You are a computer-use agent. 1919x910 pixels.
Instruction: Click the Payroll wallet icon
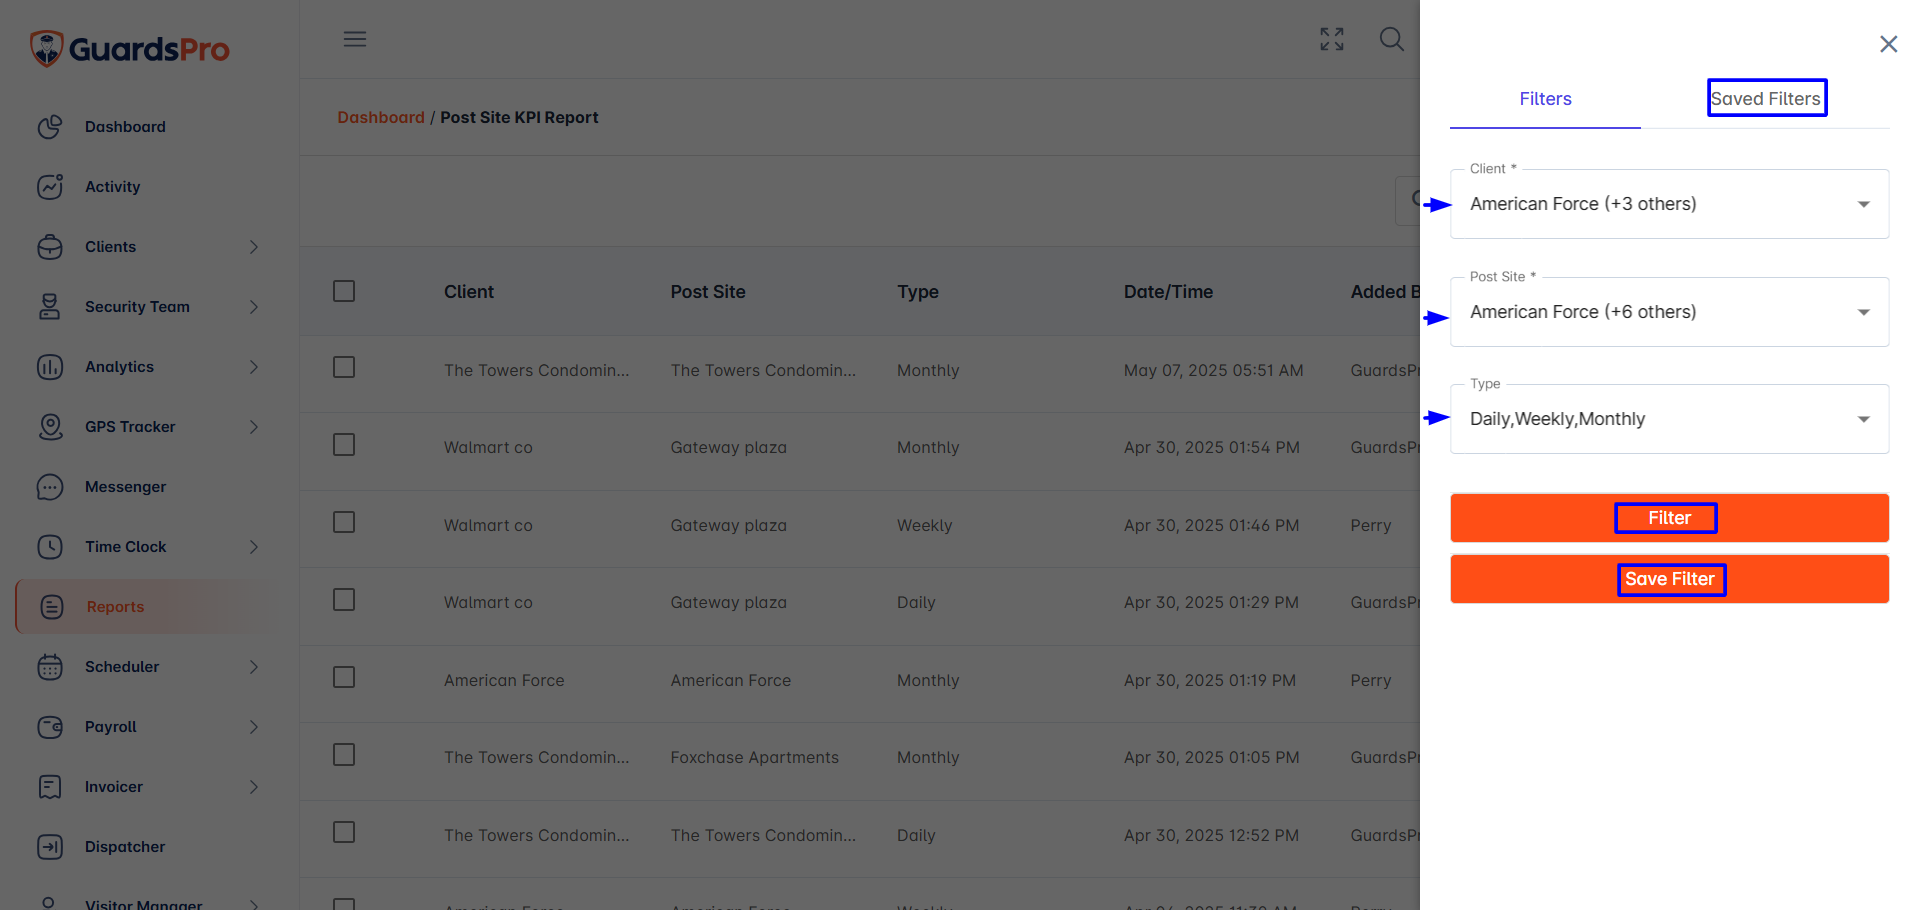[50, 727]
